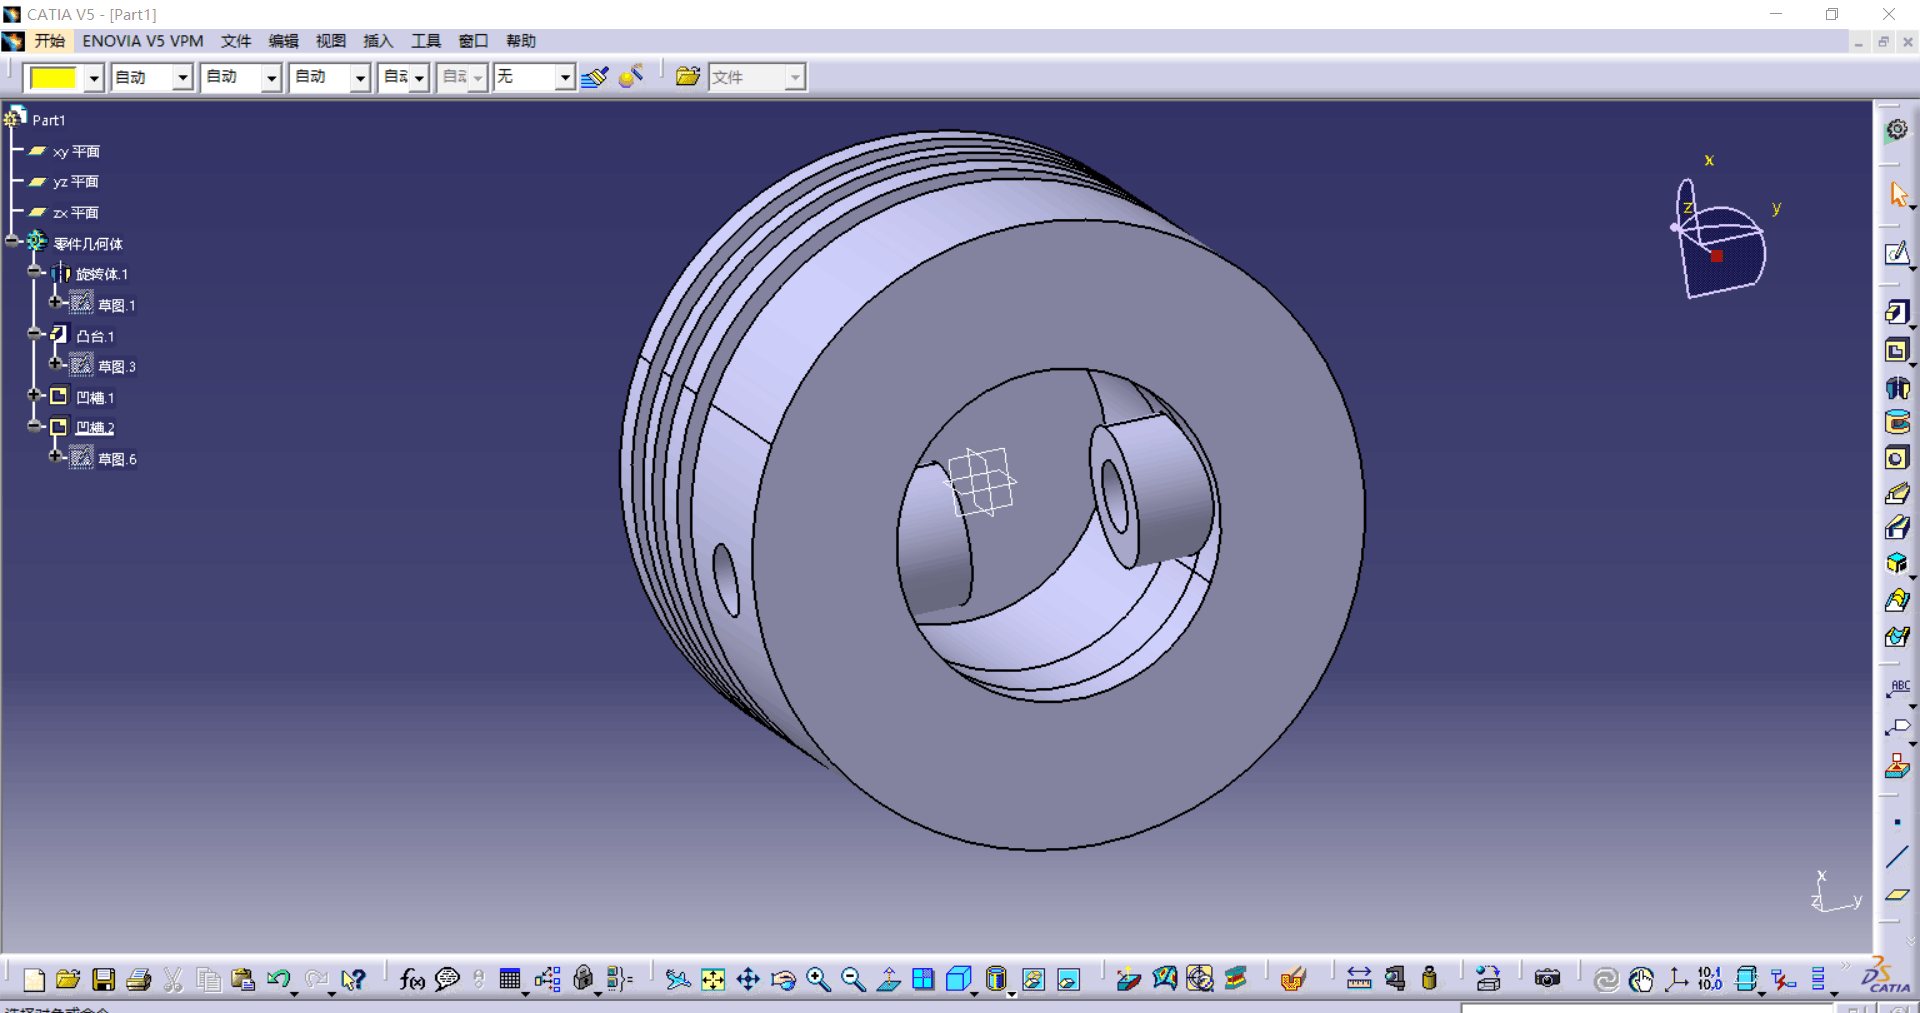Select xy 平面 in the tree
Viewport: 1920px width, 1013px height.
tap(75, 152)
